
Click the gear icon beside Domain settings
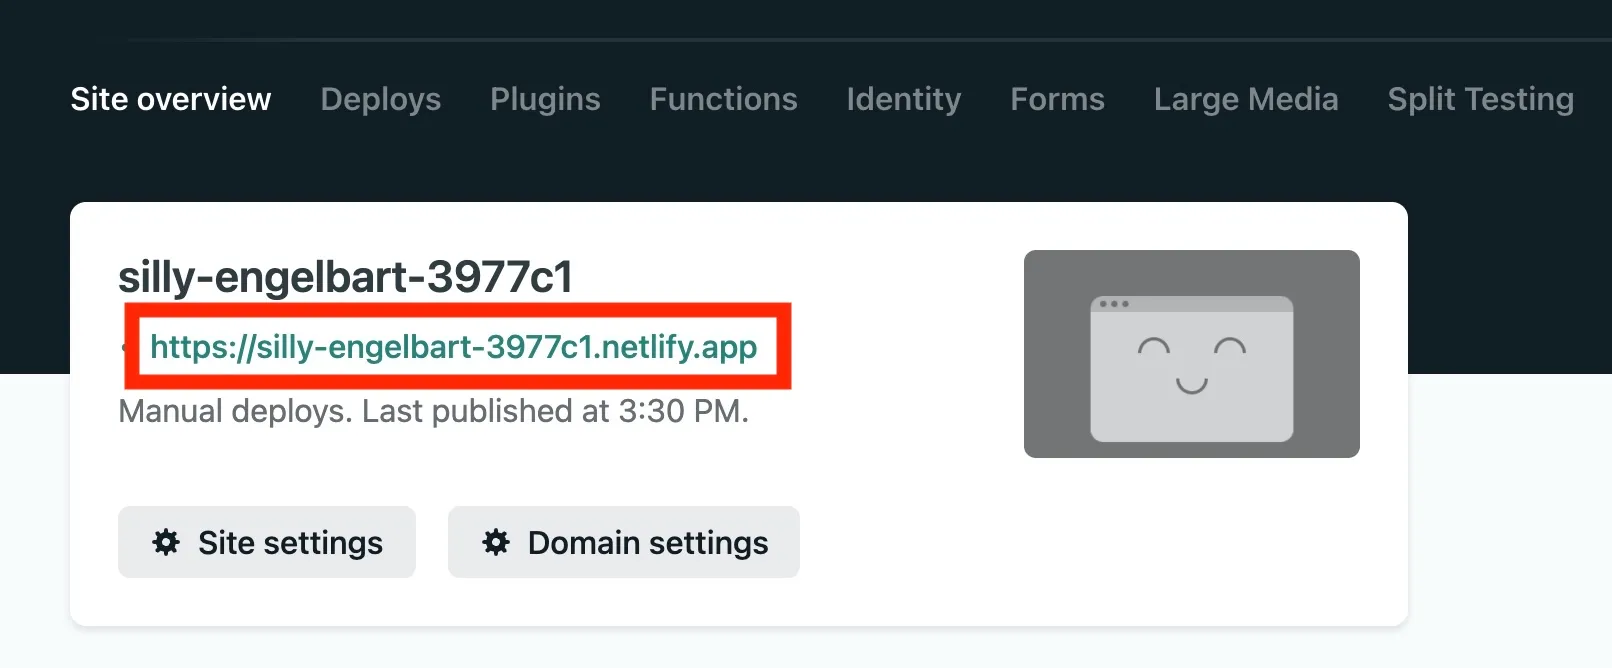click(496, 542)
